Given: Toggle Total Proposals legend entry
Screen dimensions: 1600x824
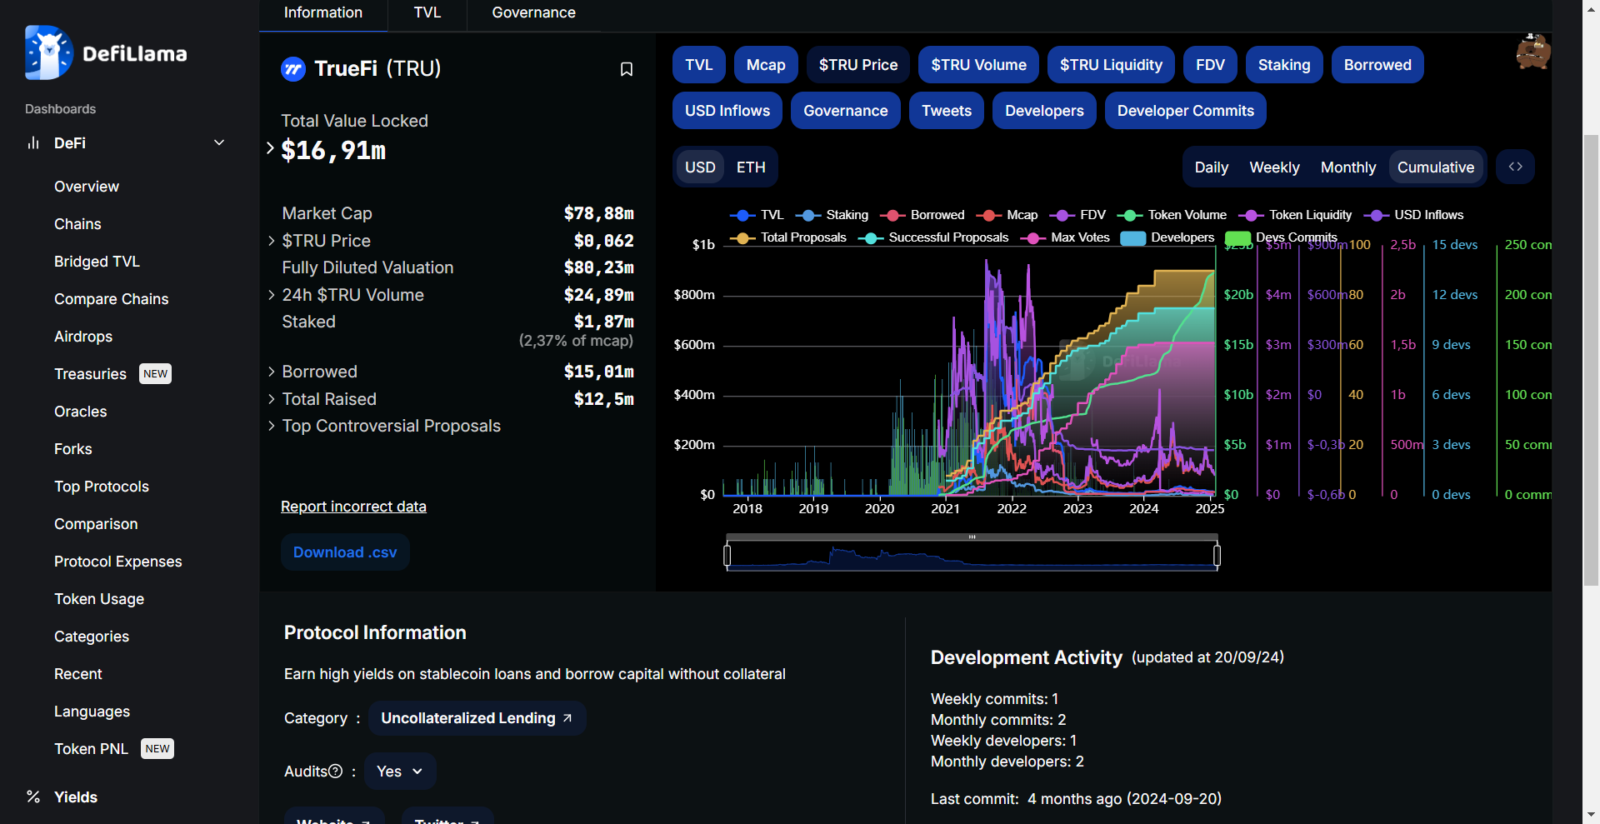Looking at the screenshot, I should pos(788,238).
